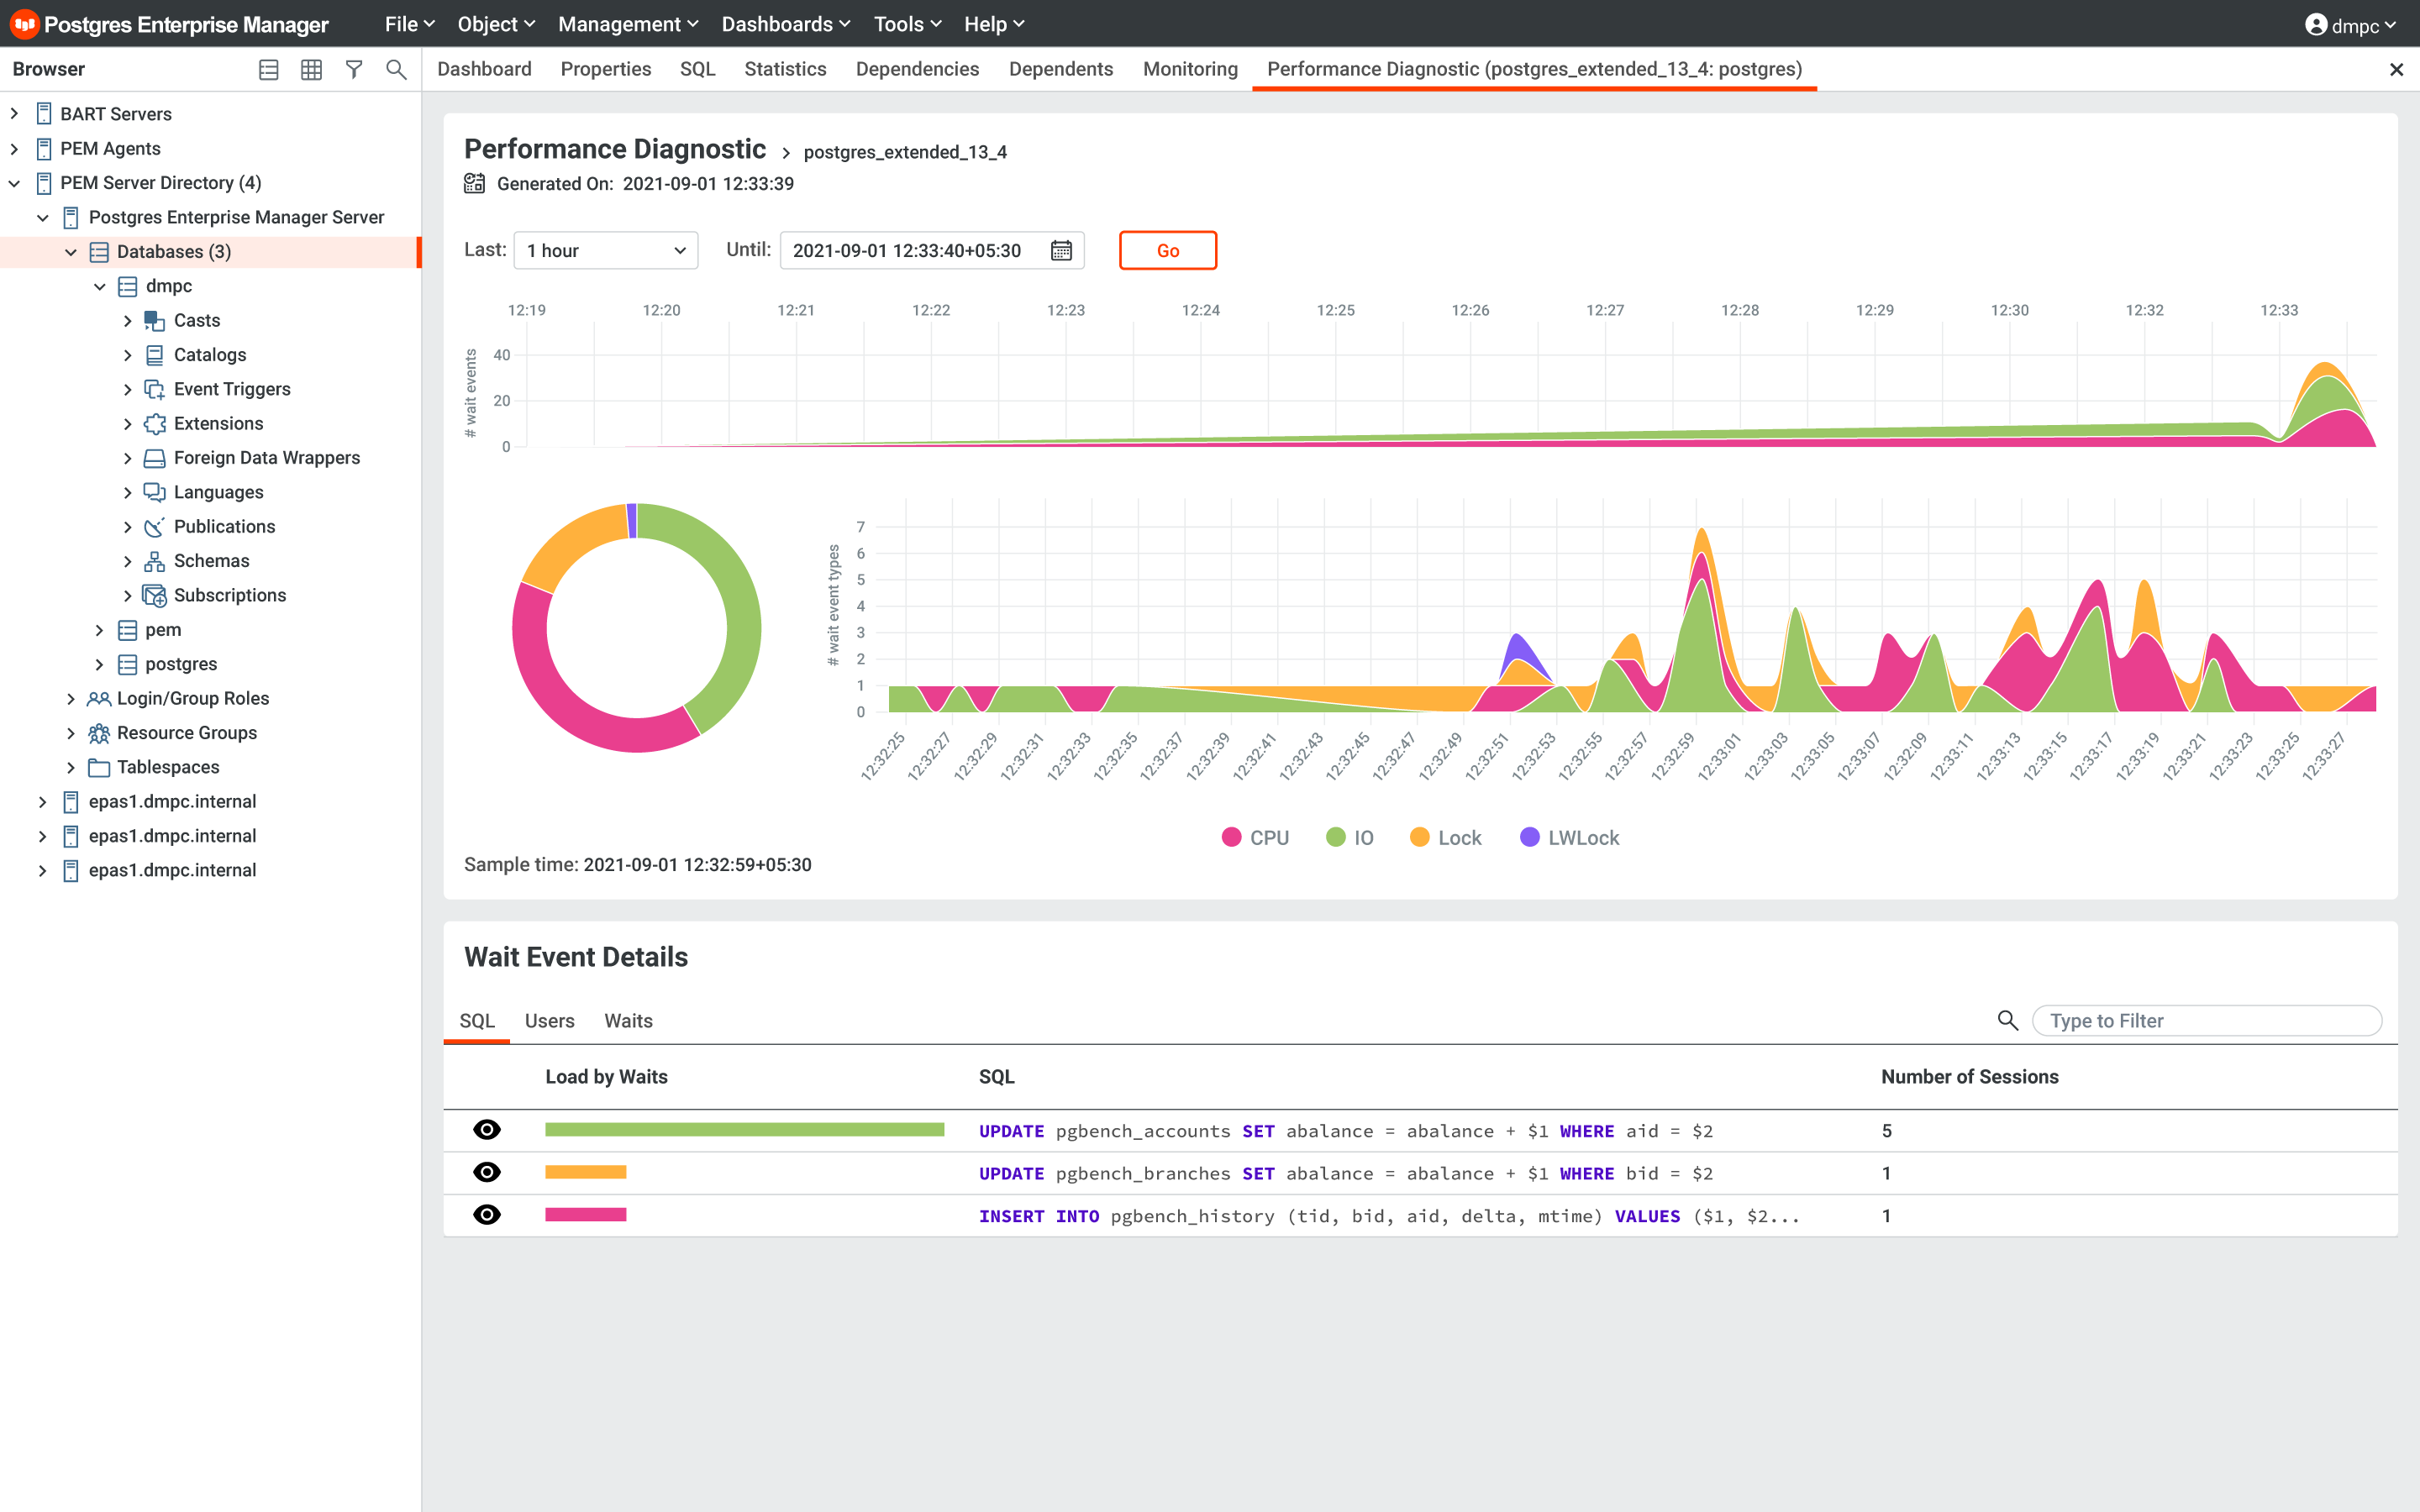Select the BART Servers icon
Image resolution: width=2420 pixels, height=1512 pixels.
pyautogui.click(x=44, y=114)
